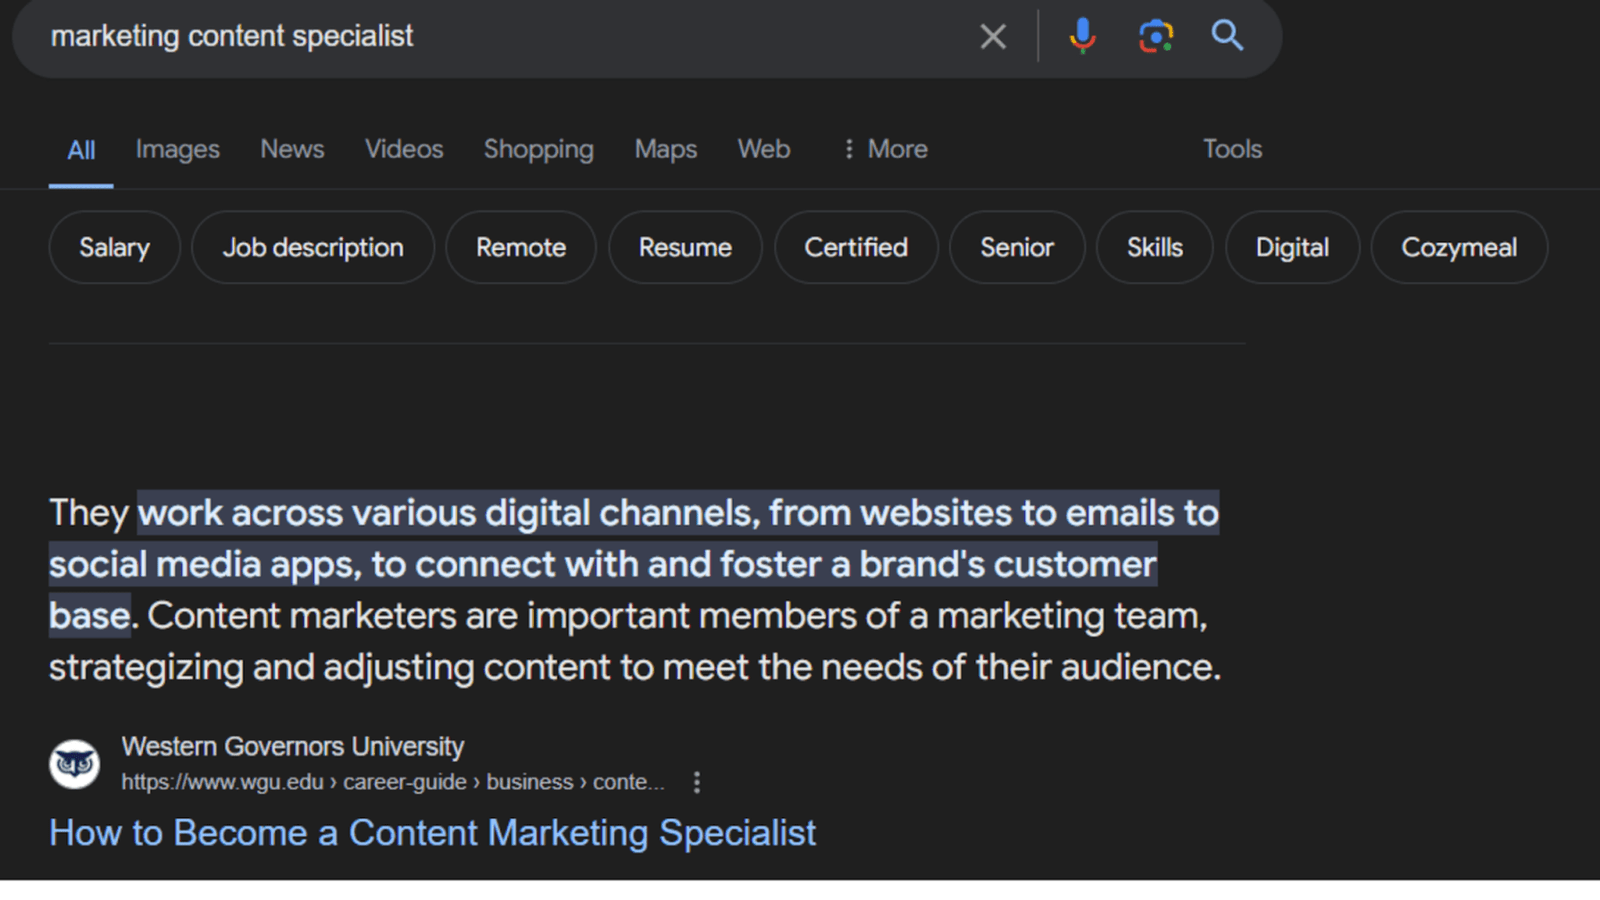Viewport: 1600px width, 900px height.
Task: Expand the More search categories menu
Action: click(885, 149)
